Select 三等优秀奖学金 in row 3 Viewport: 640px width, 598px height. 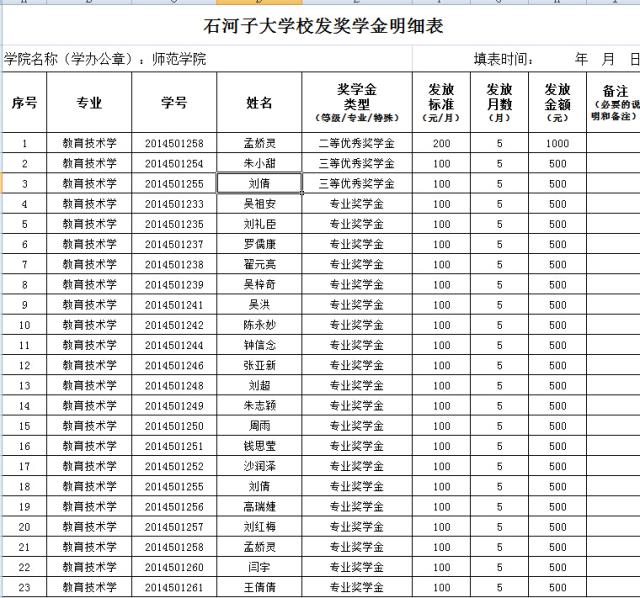pos(357,183)
